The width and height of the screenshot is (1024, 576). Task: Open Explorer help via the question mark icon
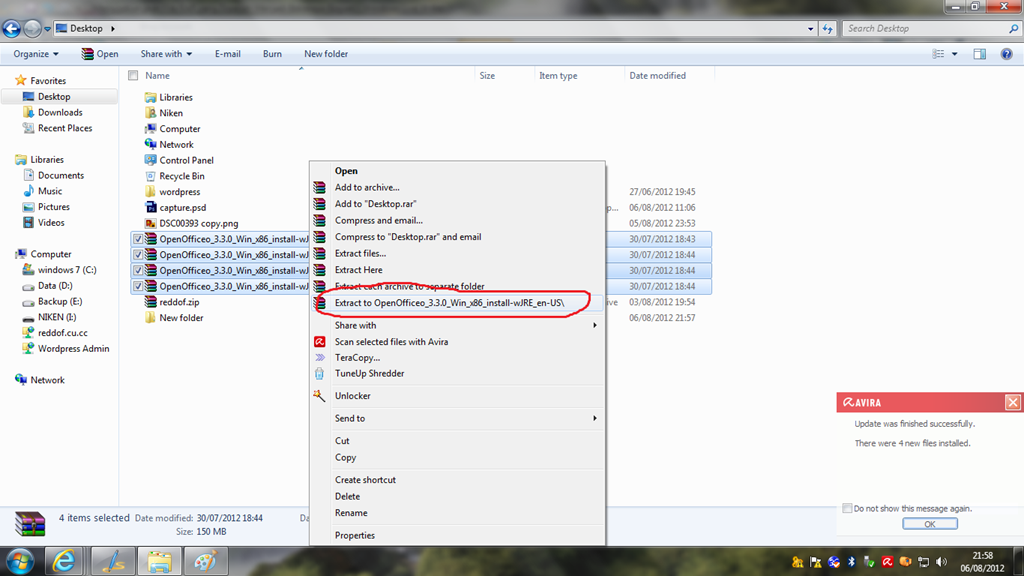(x=1006, y=53)
